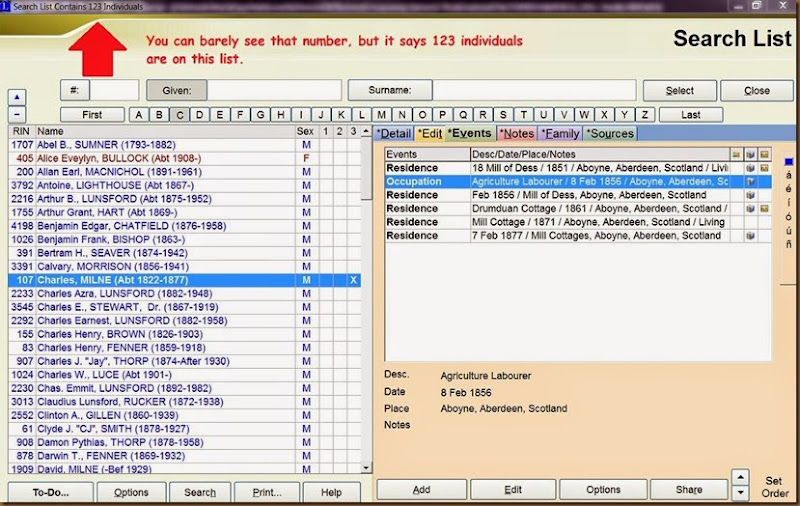Screen dimensions: 800x506
Task: Insert the ñ special character
Action: pos(789,244)
